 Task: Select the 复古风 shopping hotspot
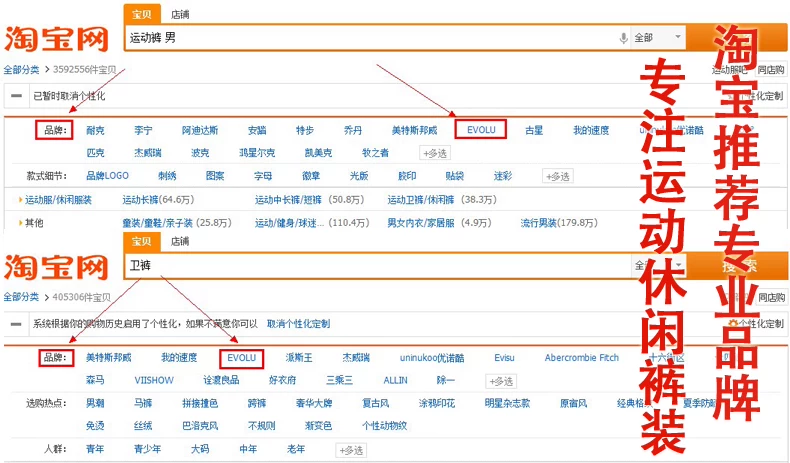click(x=375, y=404)
